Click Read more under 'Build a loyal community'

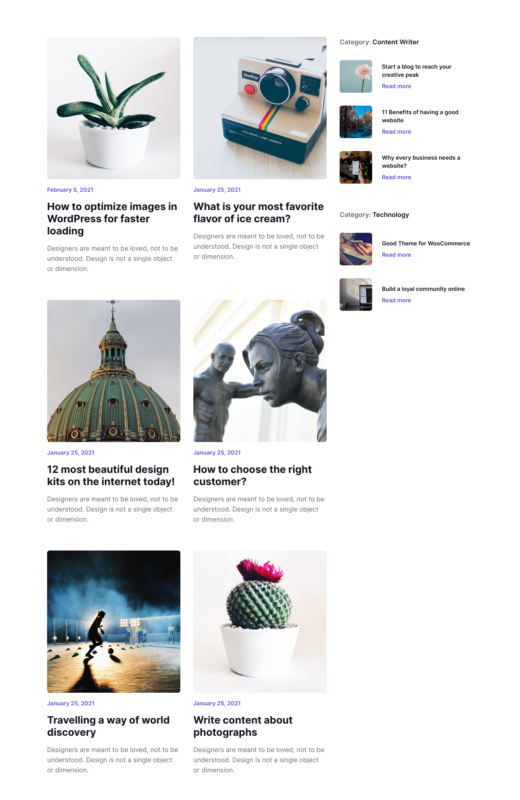coord(396,300)
